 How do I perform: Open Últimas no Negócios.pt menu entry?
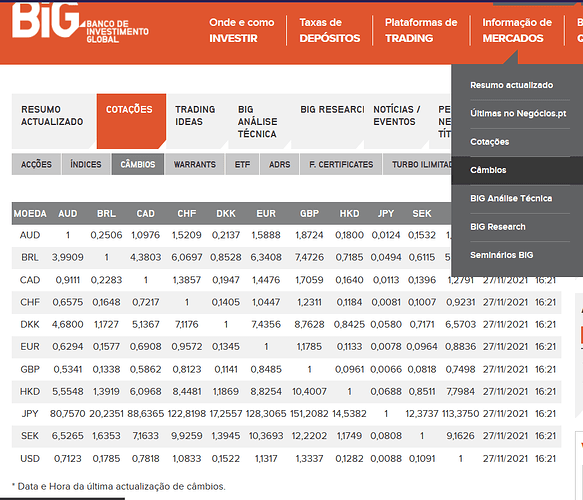(x=518, y=113)
